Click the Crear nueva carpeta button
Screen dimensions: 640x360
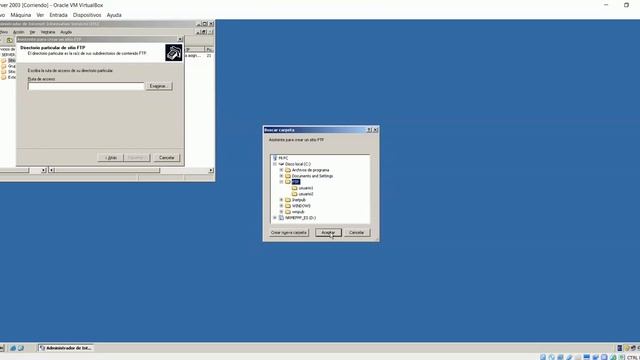pos(289,232)
